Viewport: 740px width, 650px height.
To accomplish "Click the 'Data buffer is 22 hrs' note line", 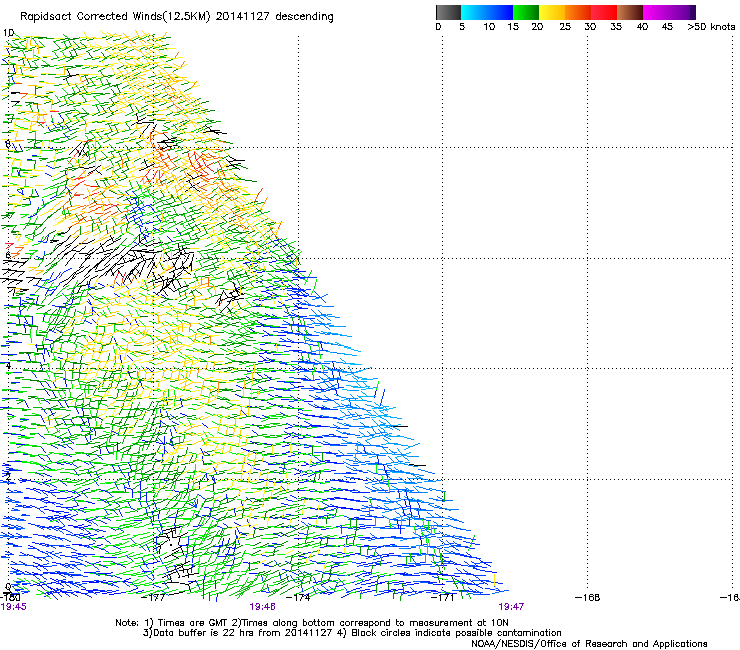I will [x=352, y=633].
